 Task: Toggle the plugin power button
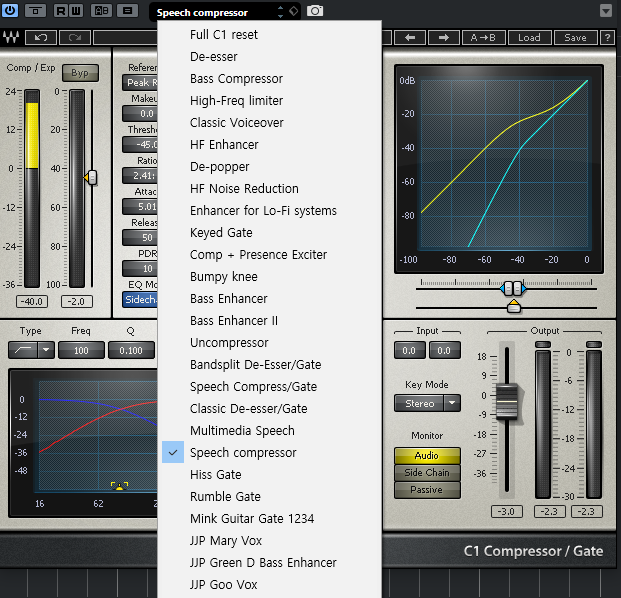point(10,11)
